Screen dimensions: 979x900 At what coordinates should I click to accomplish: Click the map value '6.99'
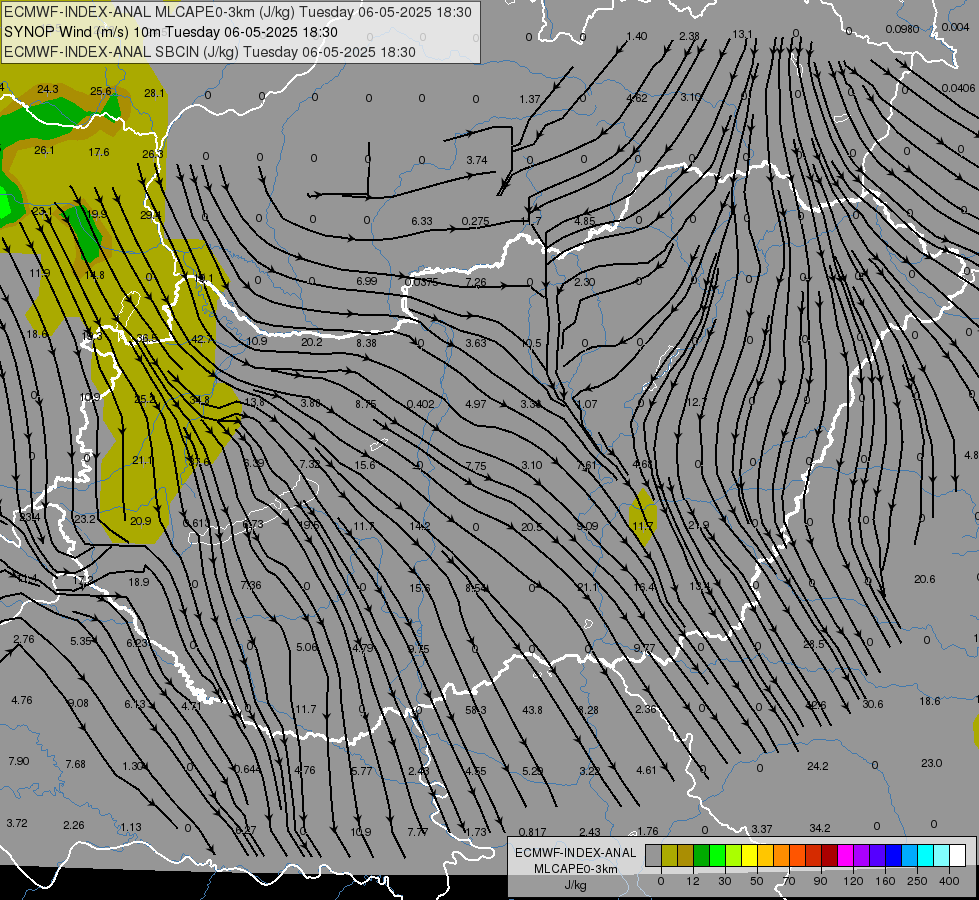tap(367, 281)
